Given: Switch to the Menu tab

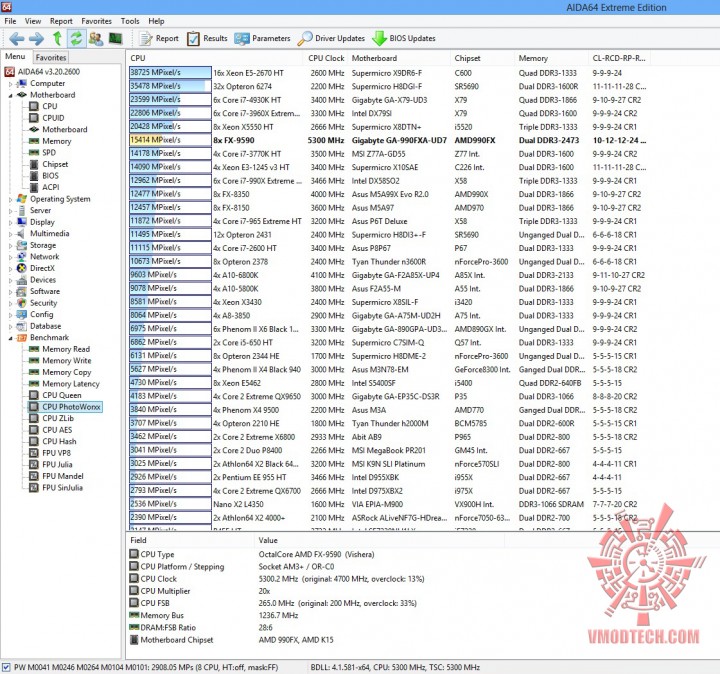Looking at the screenshot, I should 15,56.
